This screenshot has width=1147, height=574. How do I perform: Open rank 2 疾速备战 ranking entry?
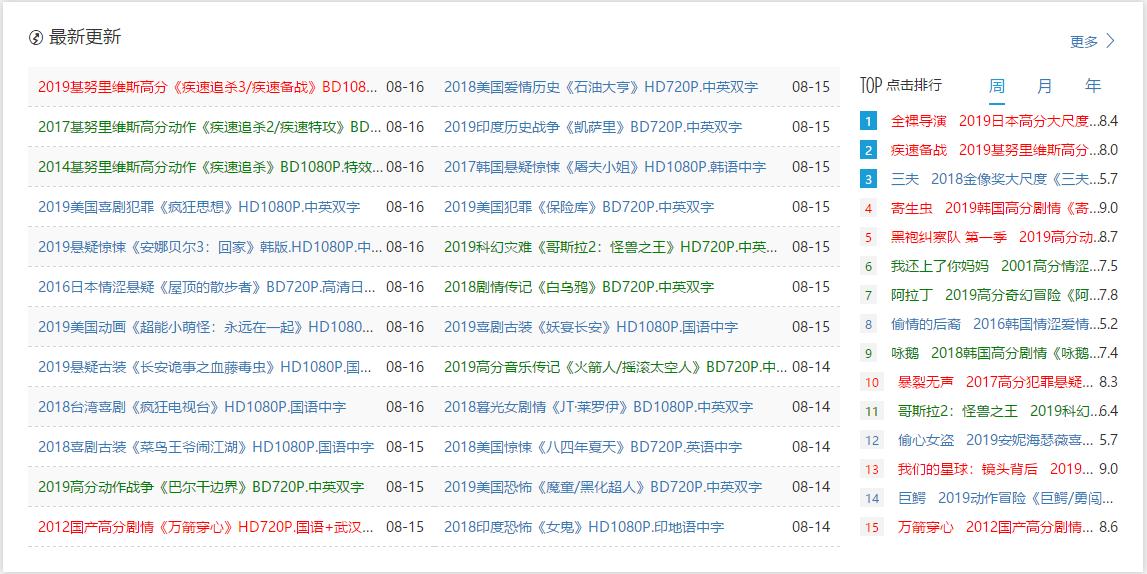click(x=995, y=151)
